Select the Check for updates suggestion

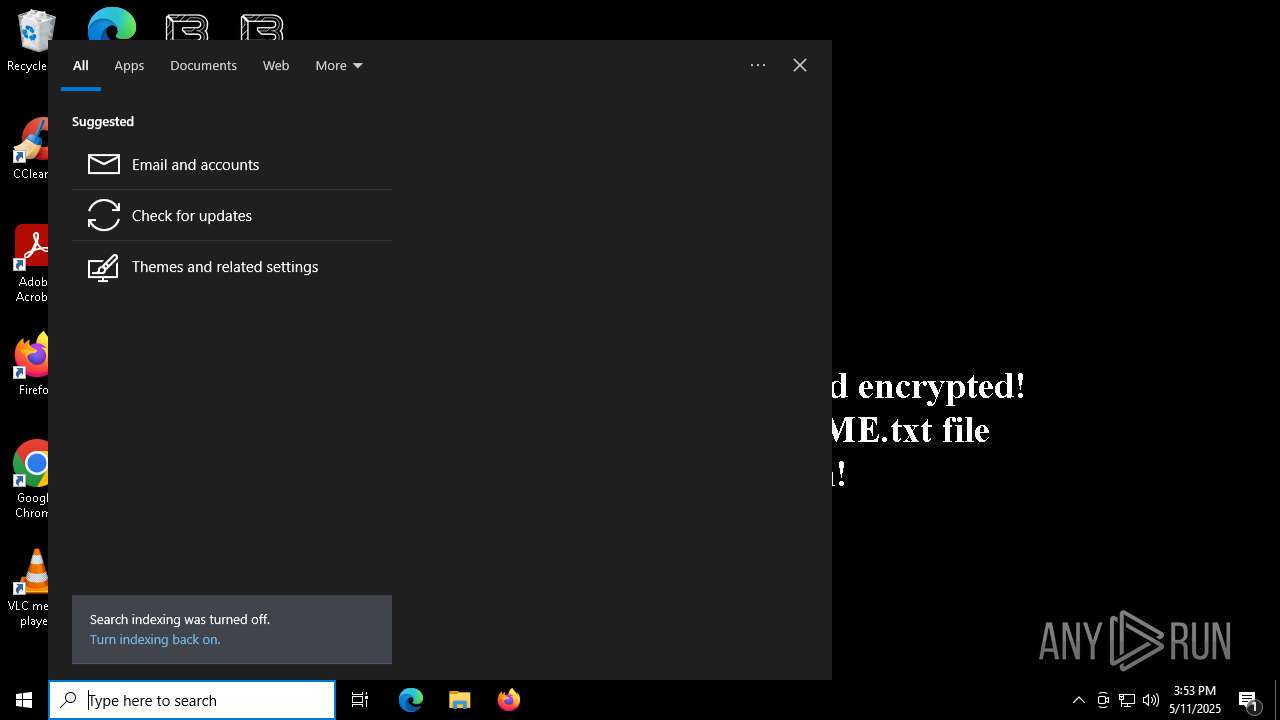(x=232, y=215)
